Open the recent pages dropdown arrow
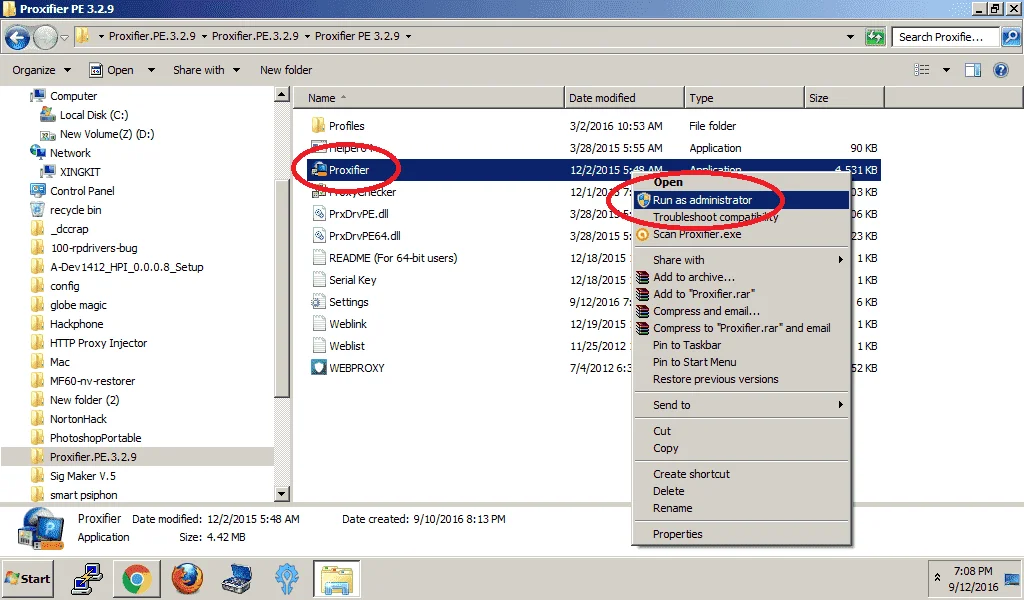1024x600 pixels. tap(64, 37)
